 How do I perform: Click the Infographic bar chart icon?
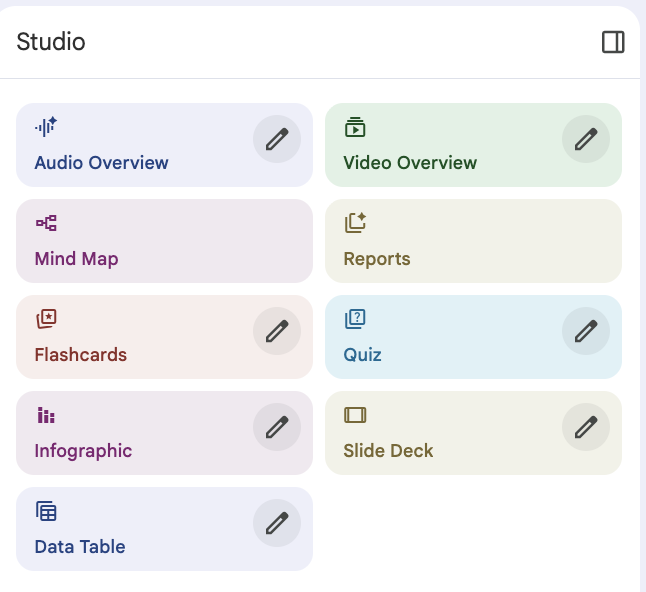pos(46,415)
